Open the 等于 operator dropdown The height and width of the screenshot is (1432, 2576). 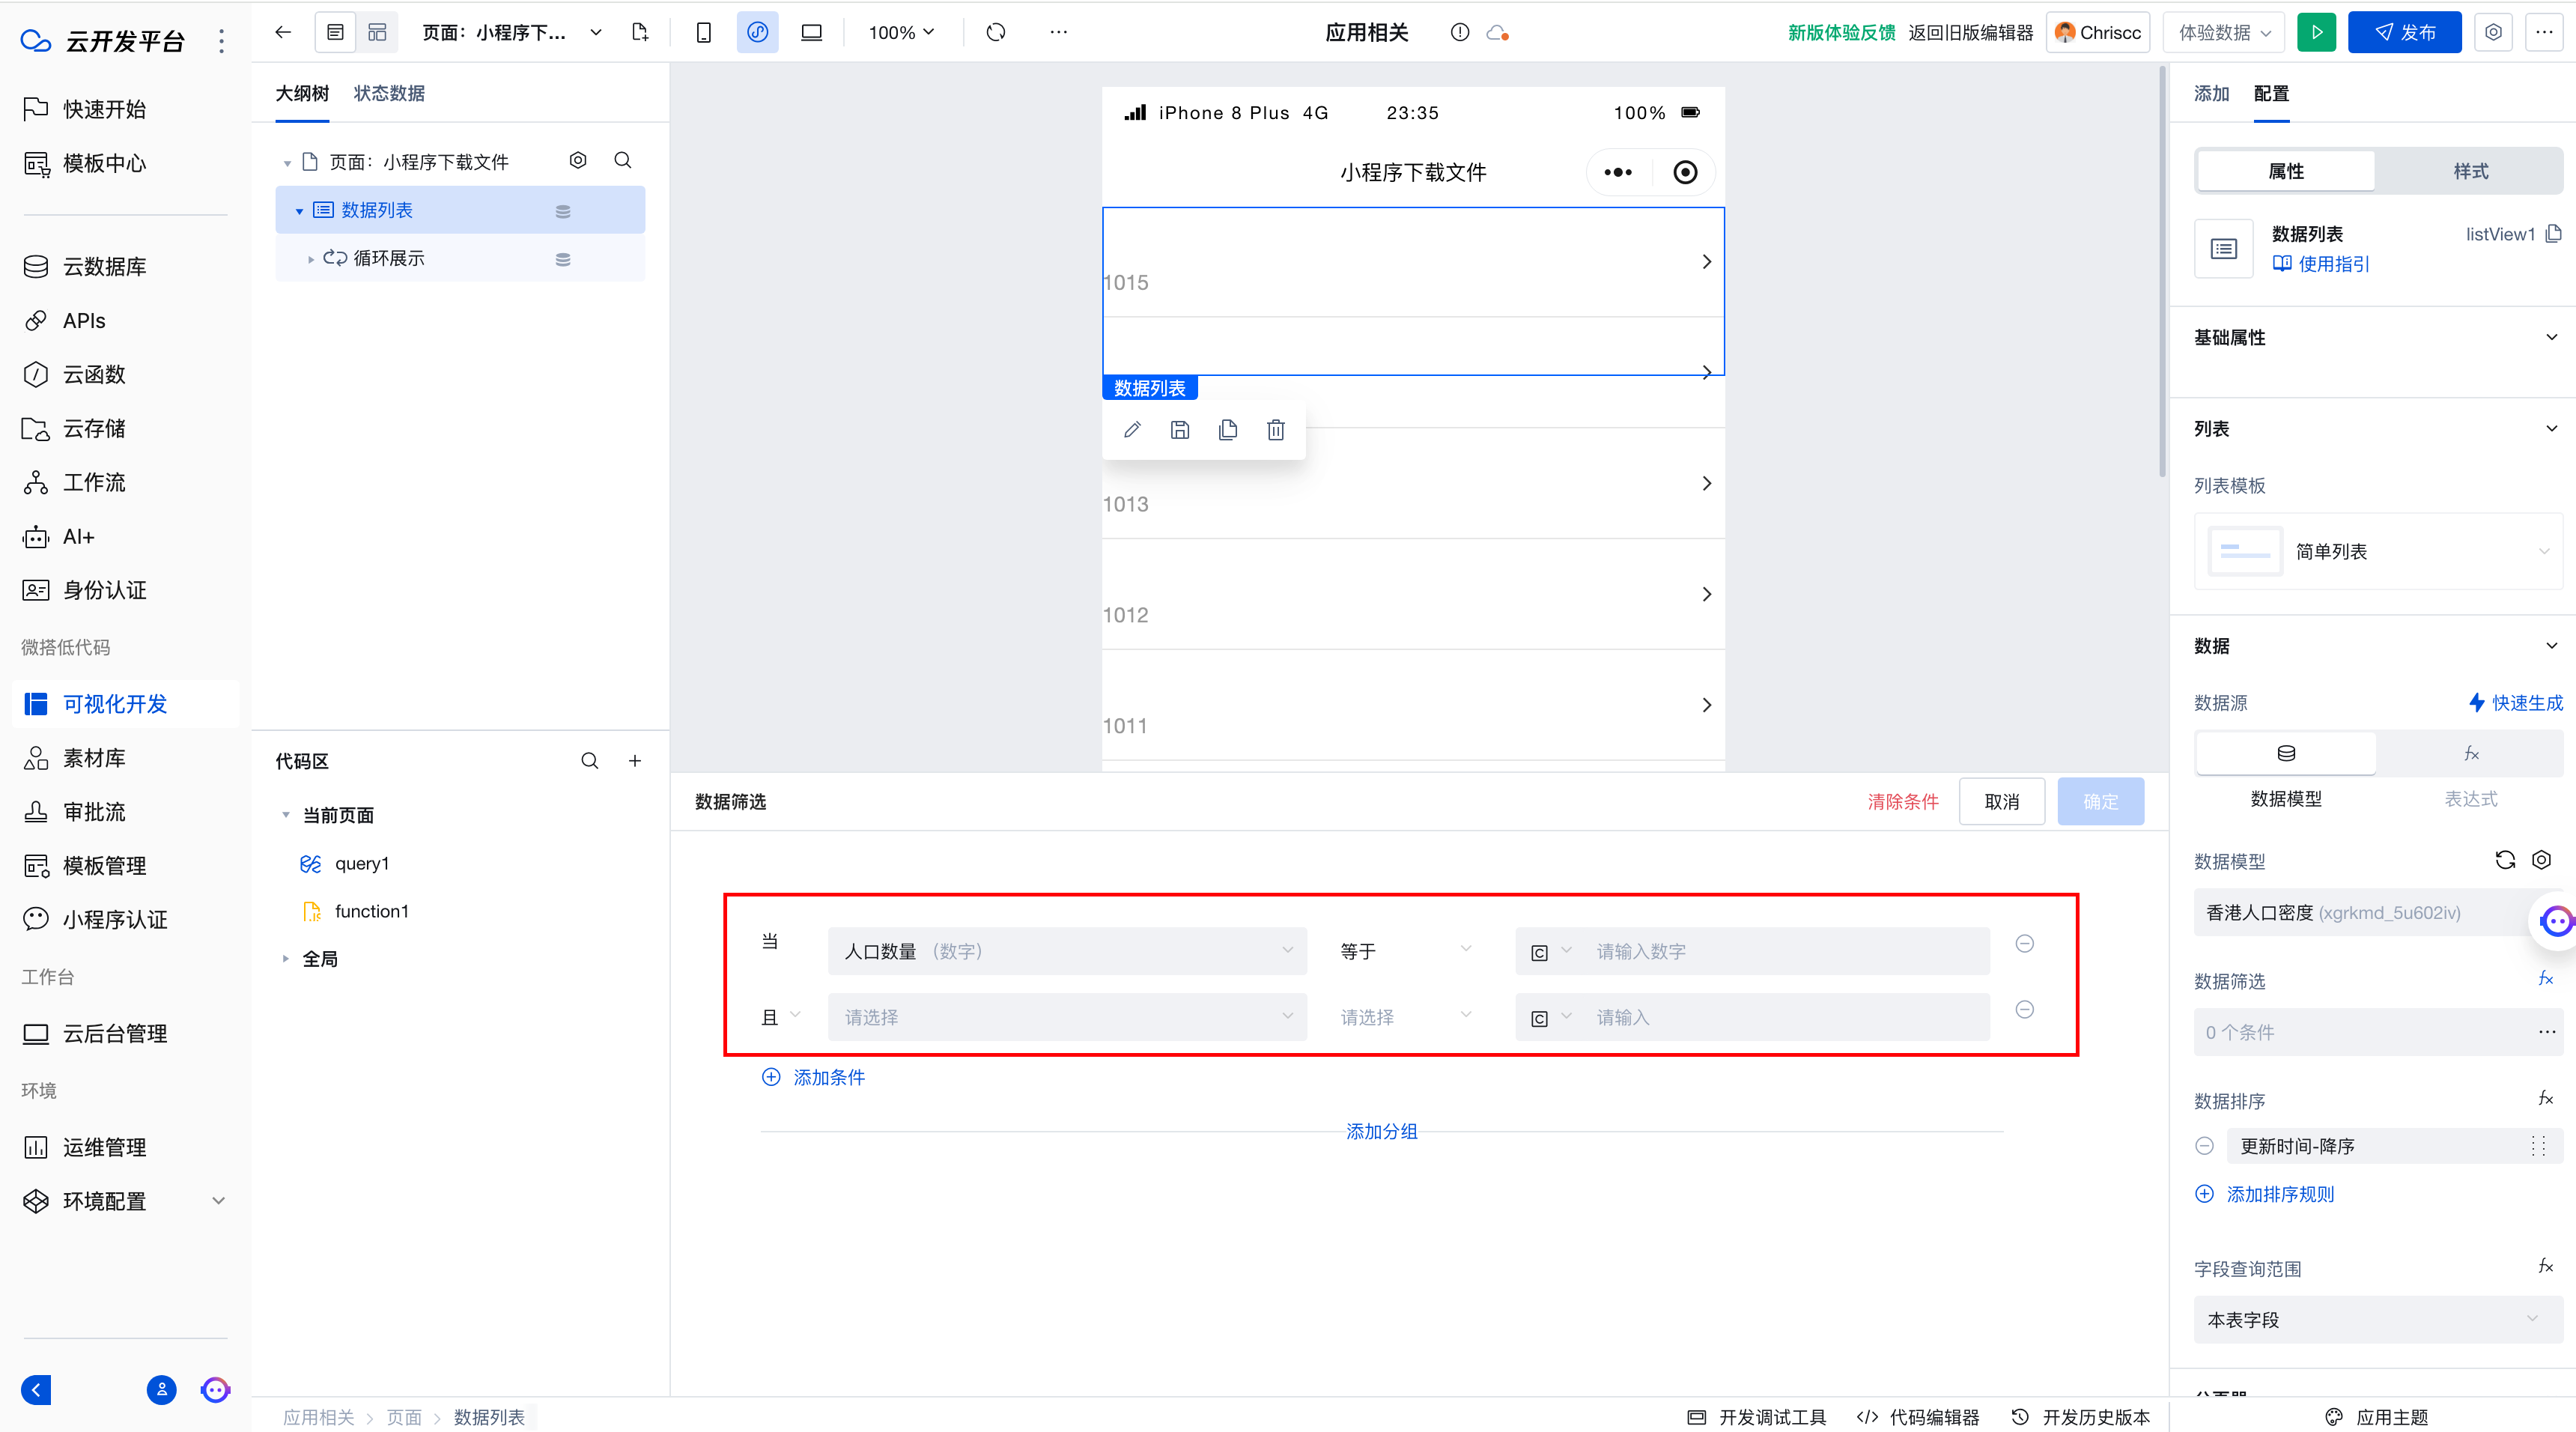coord(1405,951)
